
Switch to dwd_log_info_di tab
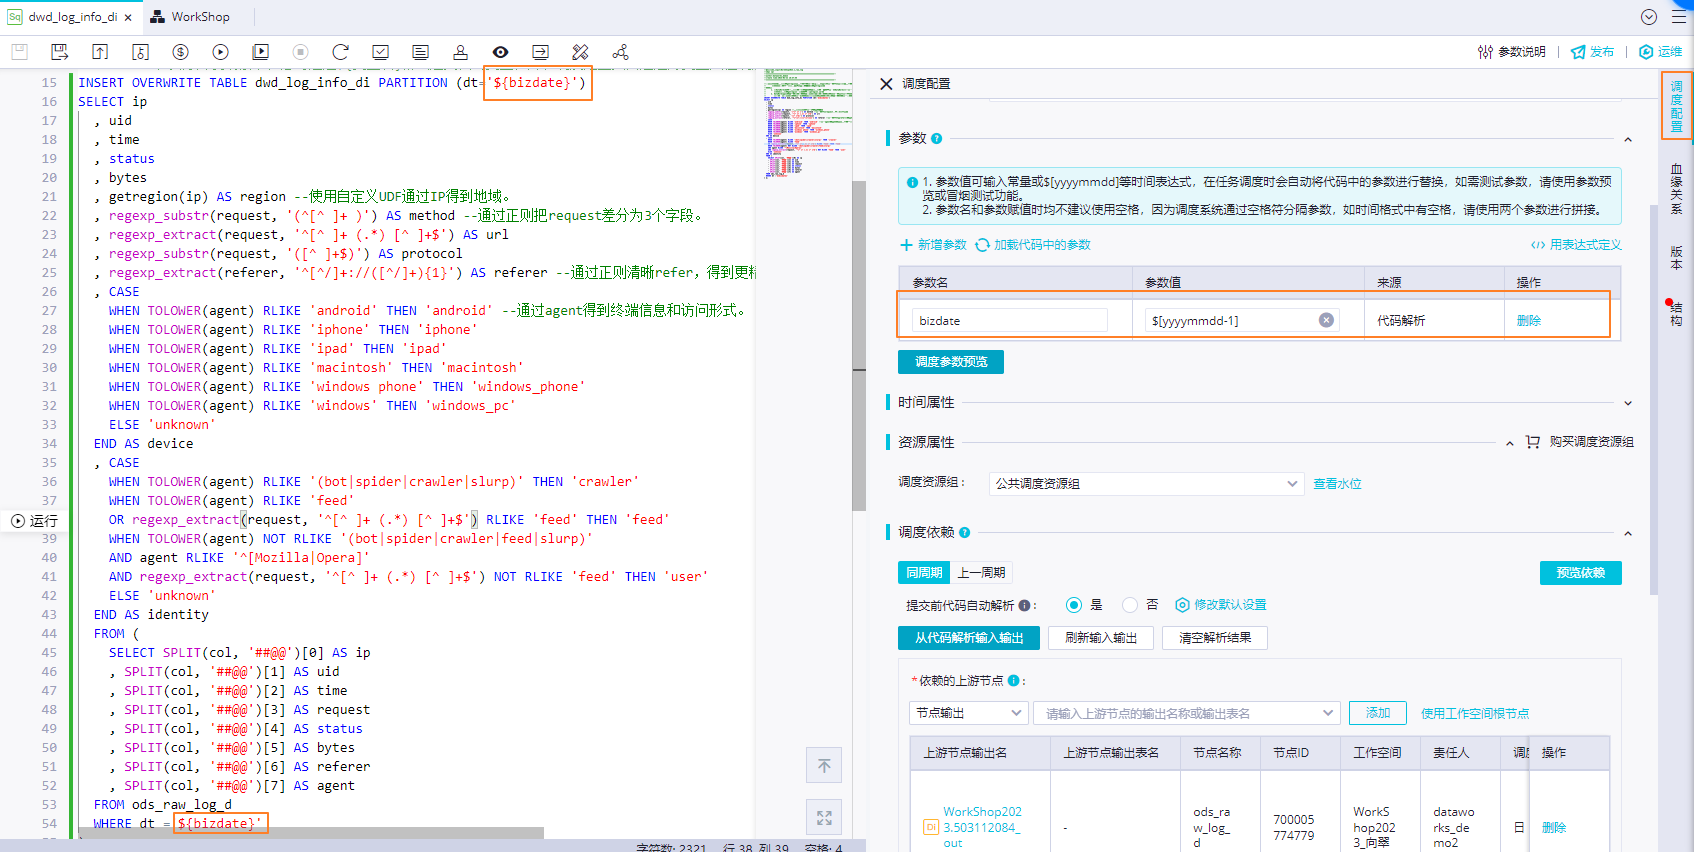72,17
